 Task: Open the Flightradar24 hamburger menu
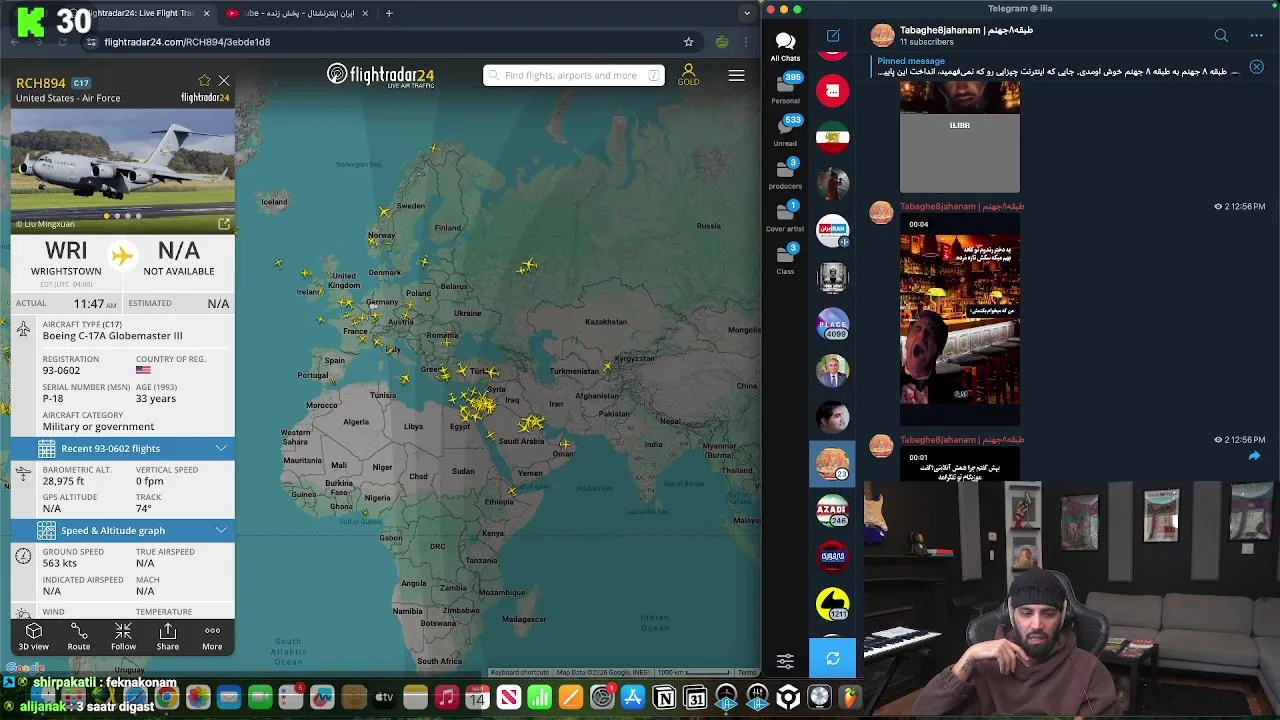736,75
